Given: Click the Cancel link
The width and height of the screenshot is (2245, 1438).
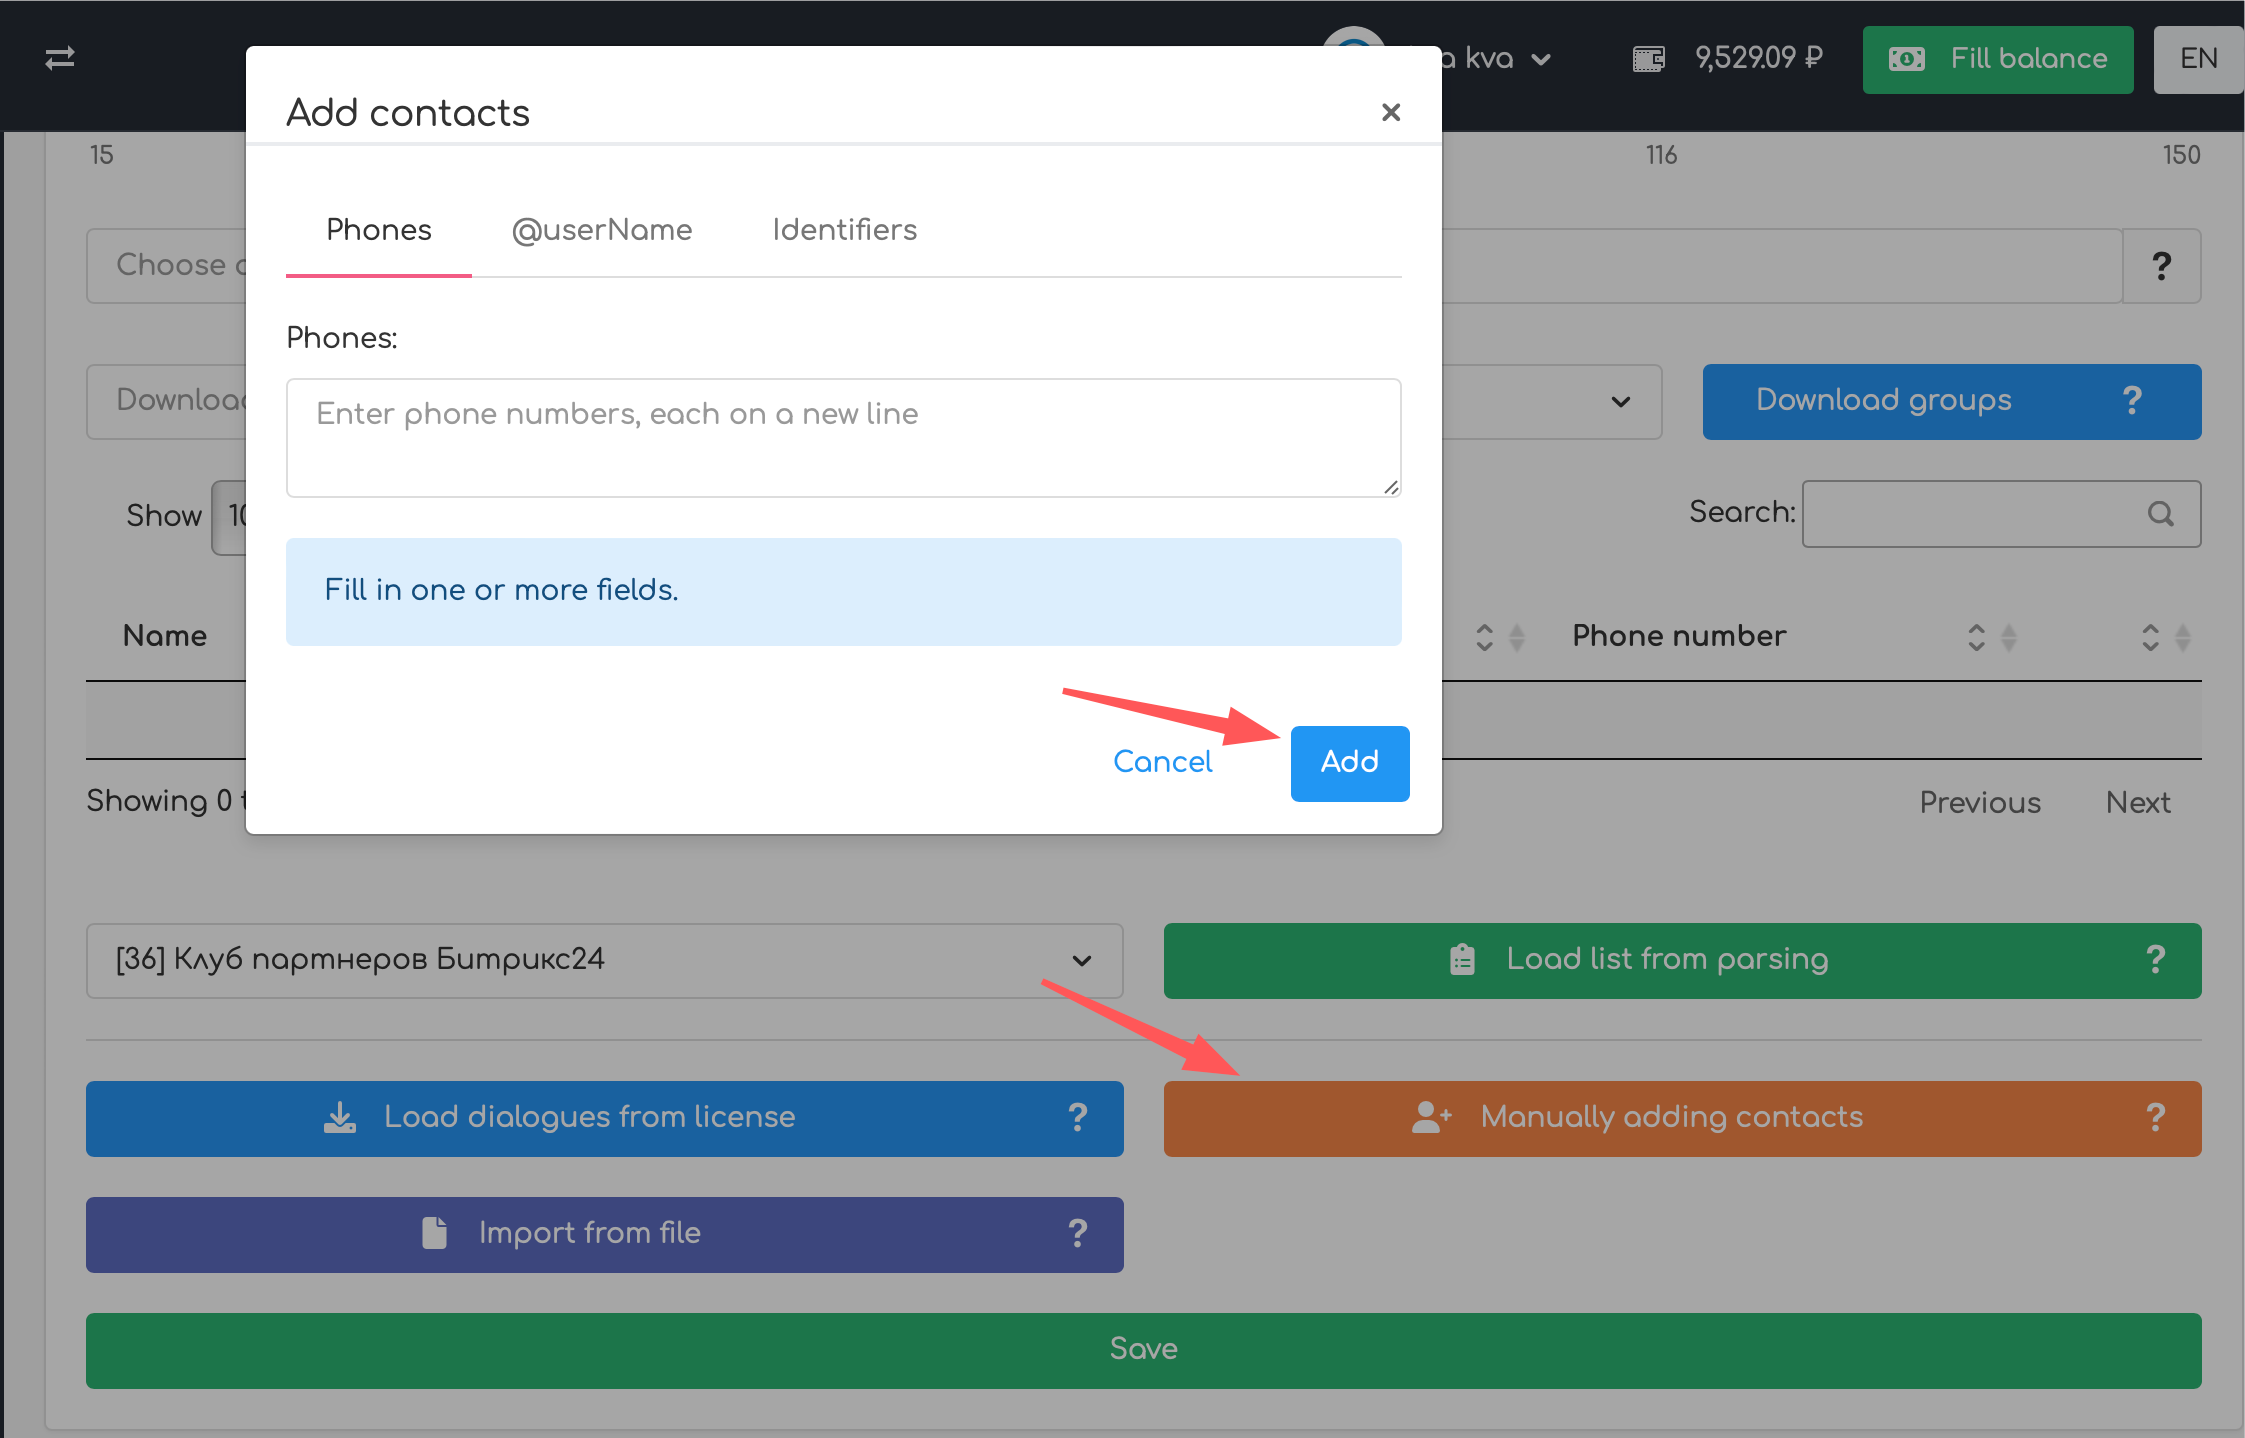Looking at the screenshot, I should pyautogui.click(x=1162, y=762).
